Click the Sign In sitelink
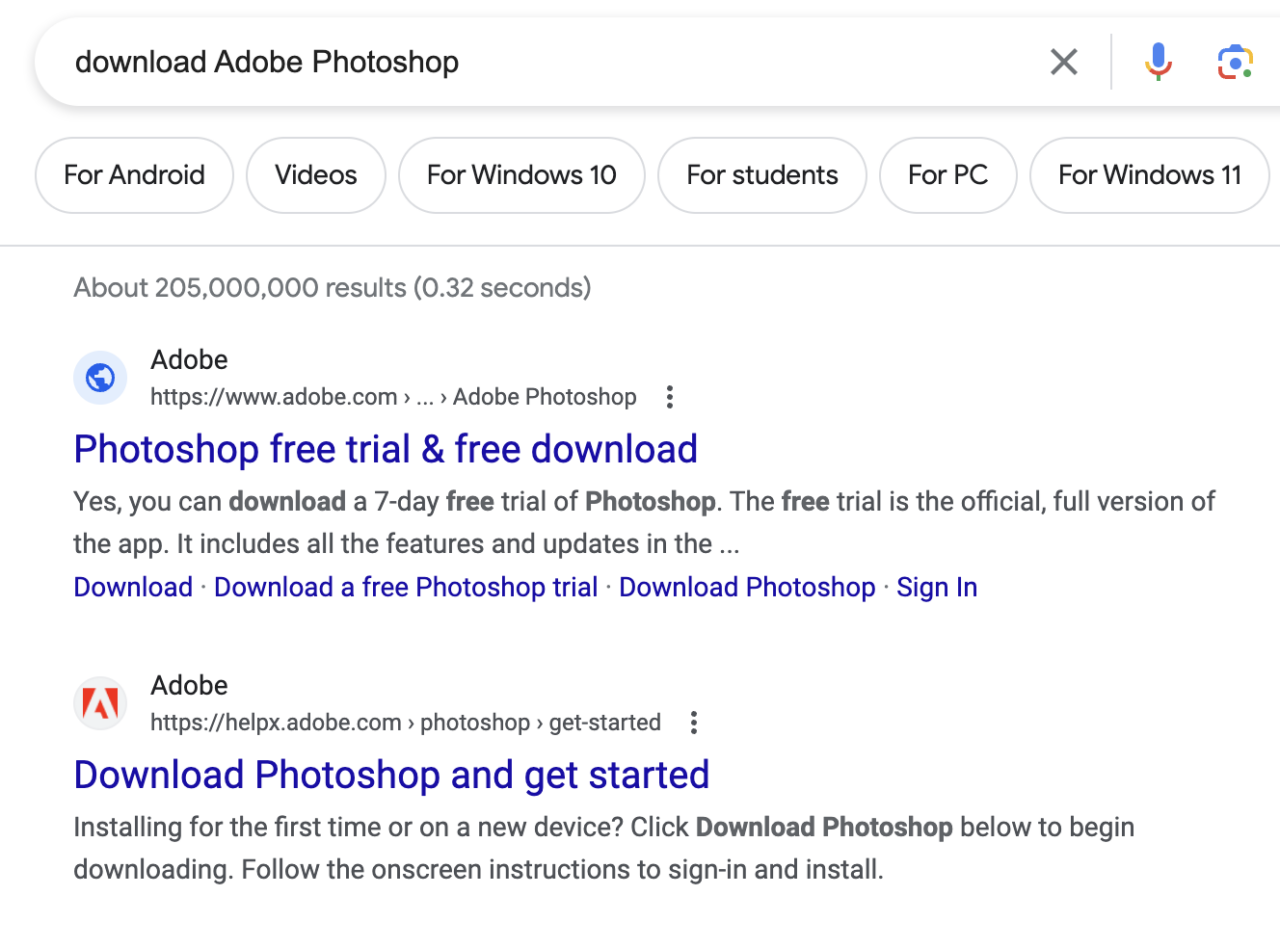This screenshot has height=948, width=1280. pos(936,587)
